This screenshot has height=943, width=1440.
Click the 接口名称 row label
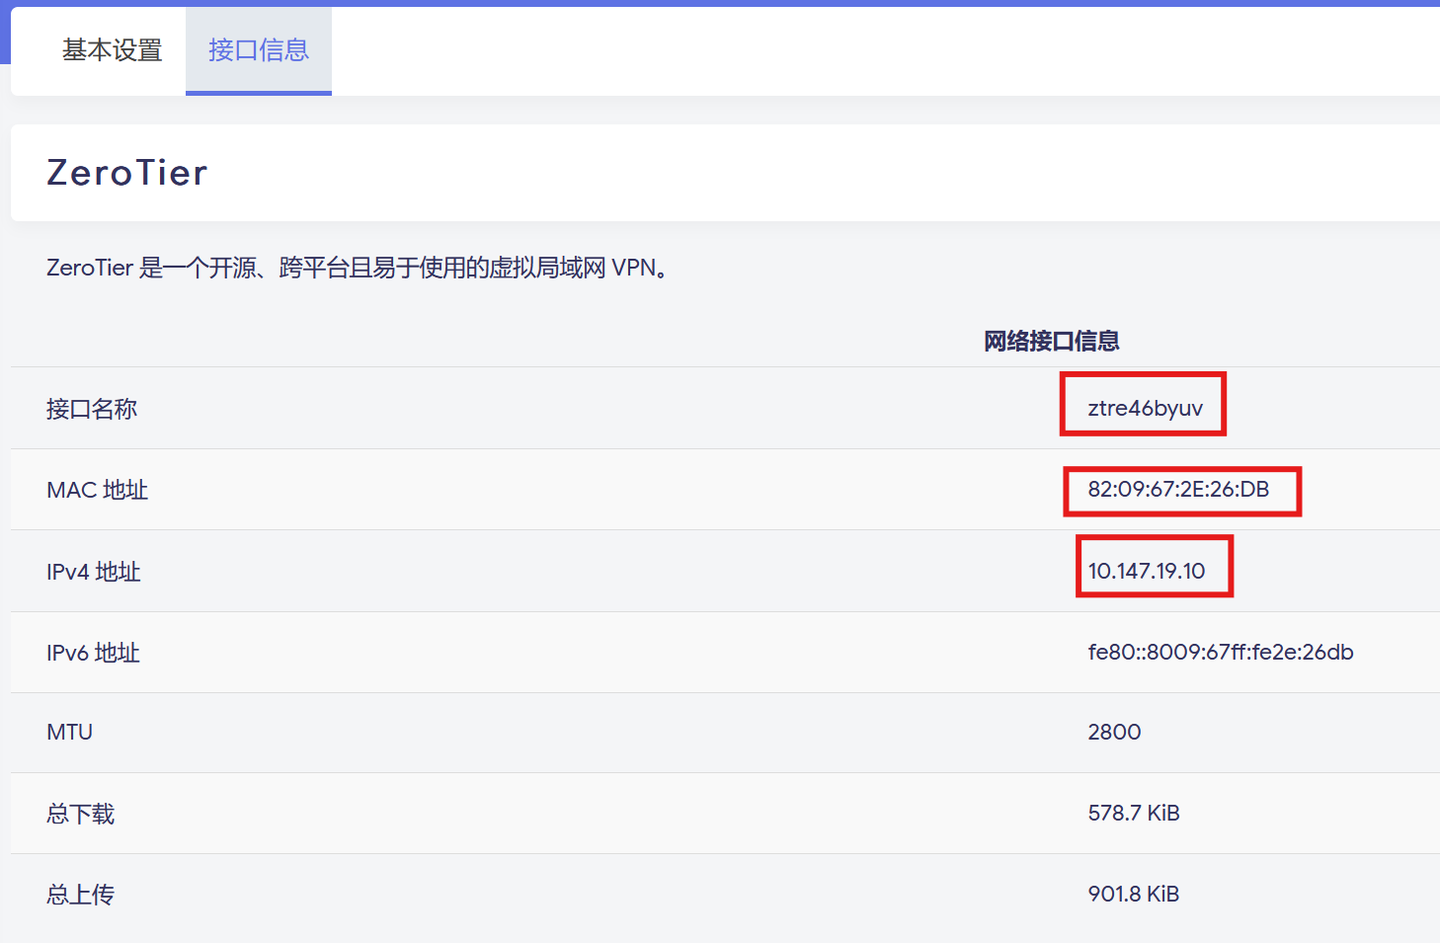tap(91, 408)
